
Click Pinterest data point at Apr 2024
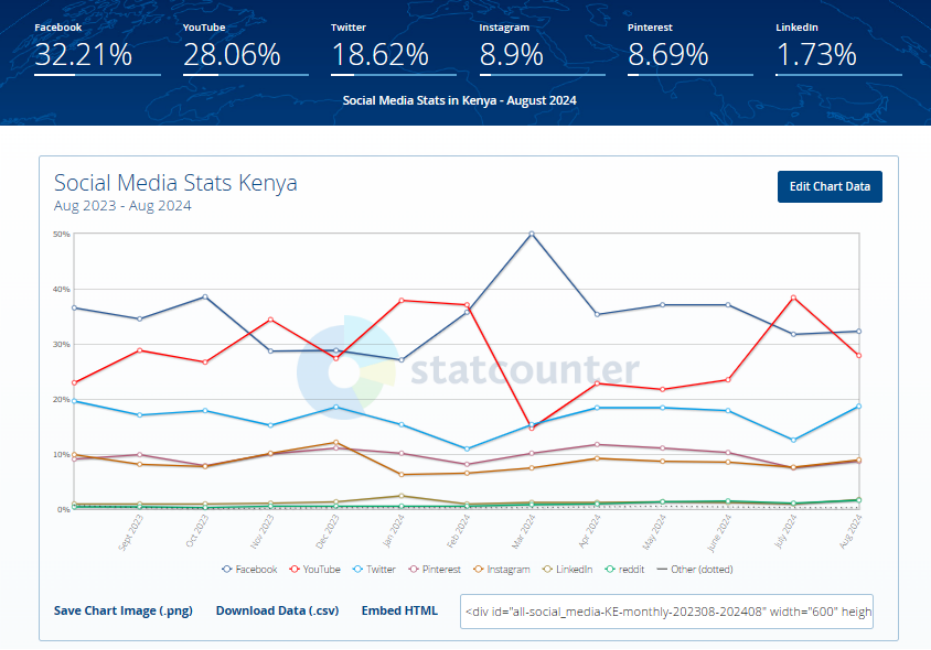click(597, 445)
